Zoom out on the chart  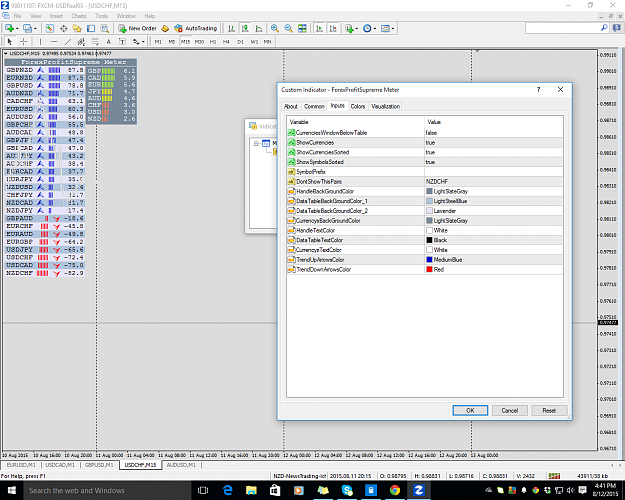point(288,28)
